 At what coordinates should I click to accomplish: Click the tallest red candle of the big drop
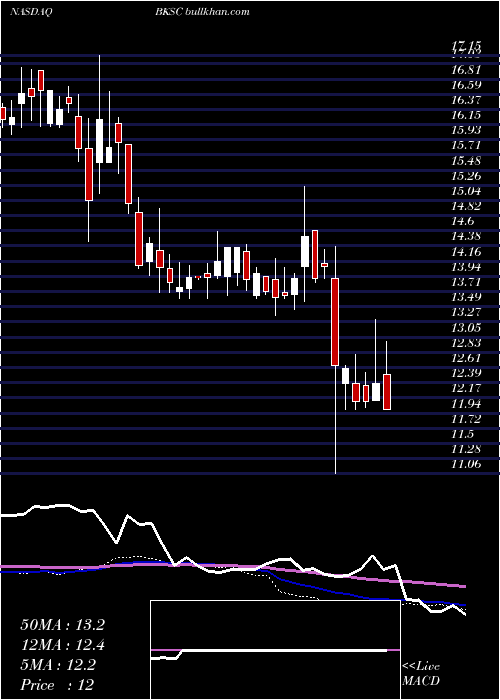(x=335, y=322)
